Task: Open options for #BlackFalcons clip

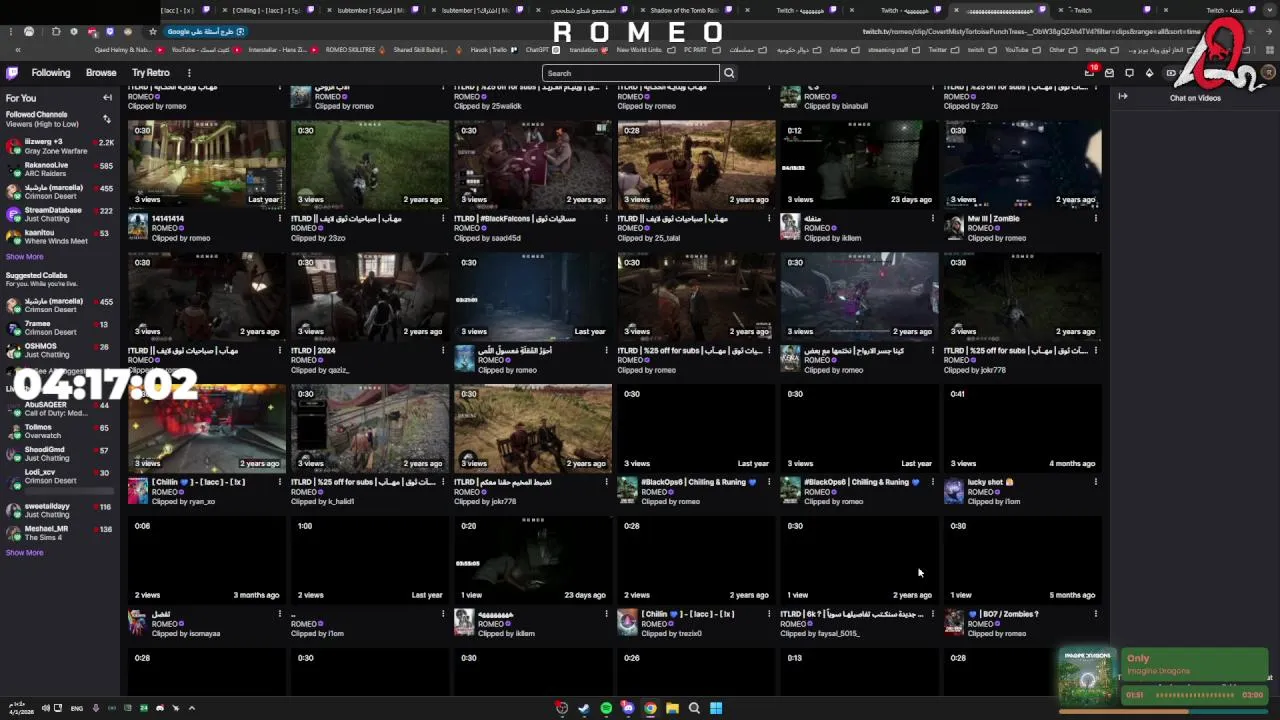Action: (606, 219)
